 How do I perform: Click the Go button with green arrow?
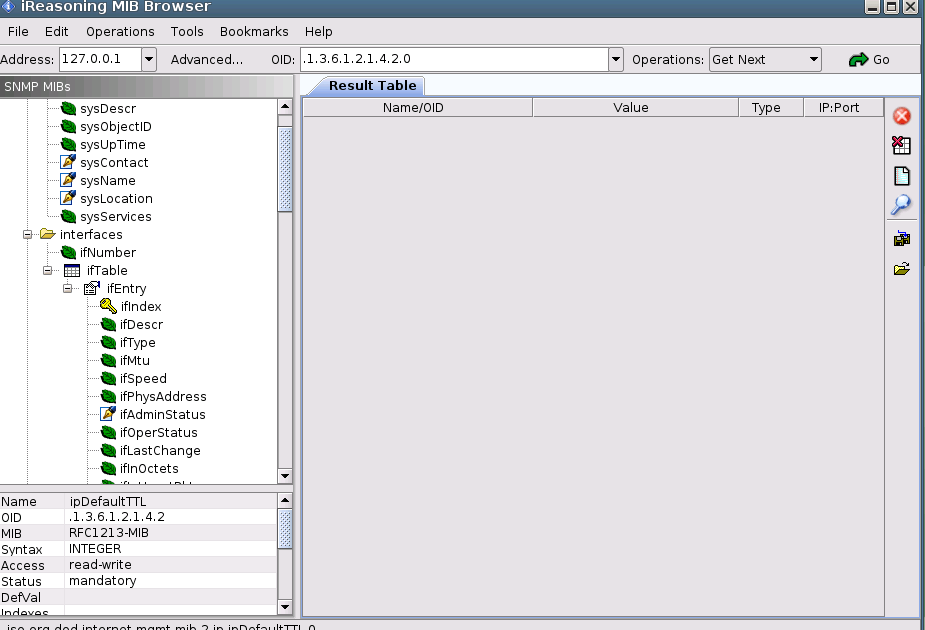click(x=870, y=59)
